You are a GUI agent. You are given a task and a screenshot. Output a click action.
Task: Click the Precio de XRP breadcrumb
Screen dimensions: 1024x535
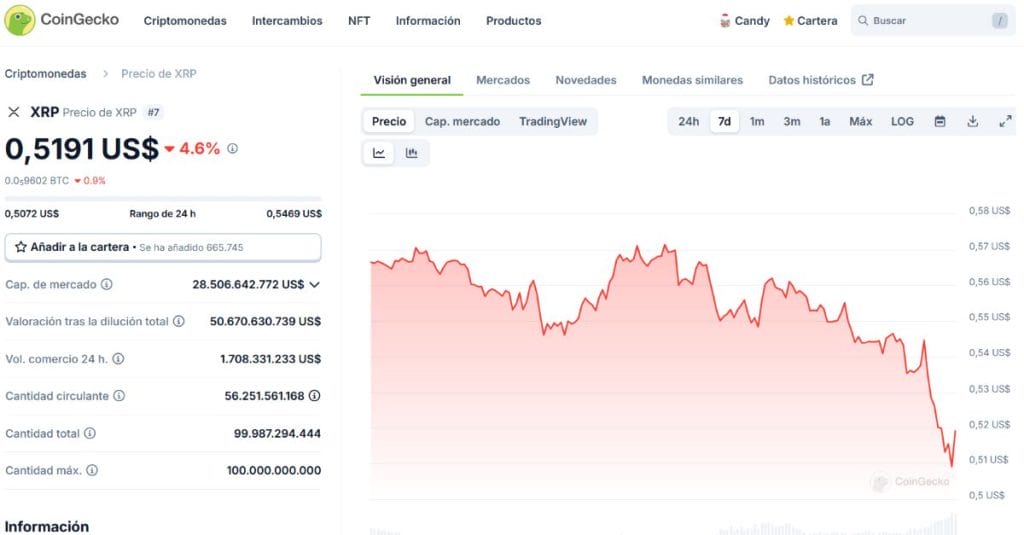pos(159,74)
